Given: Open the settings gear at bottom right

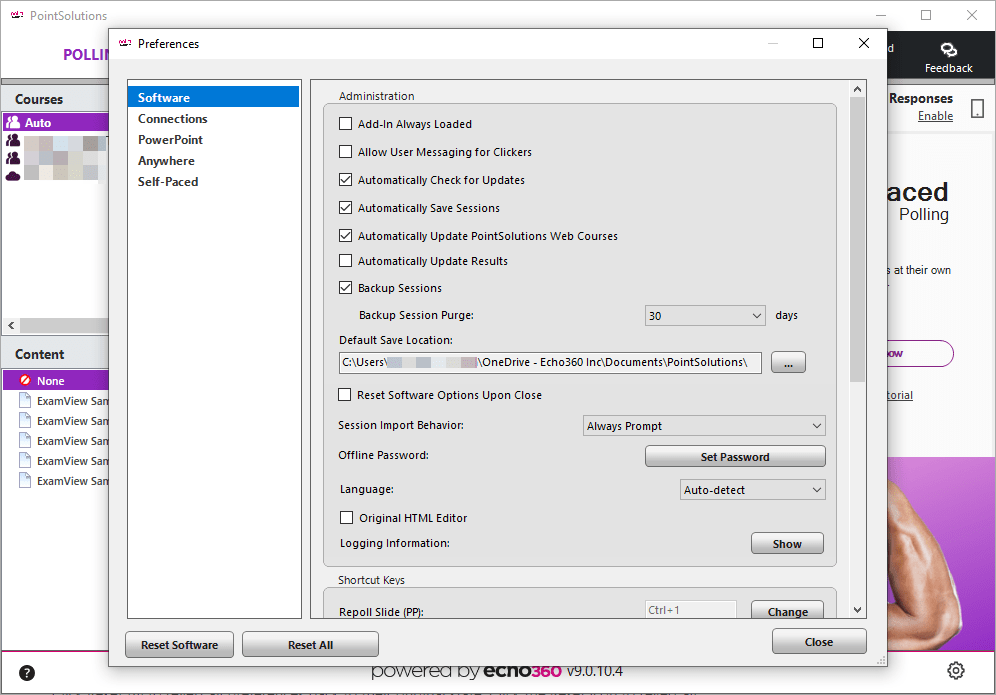Looking at the screenshot, I should (x=955, y=671).
